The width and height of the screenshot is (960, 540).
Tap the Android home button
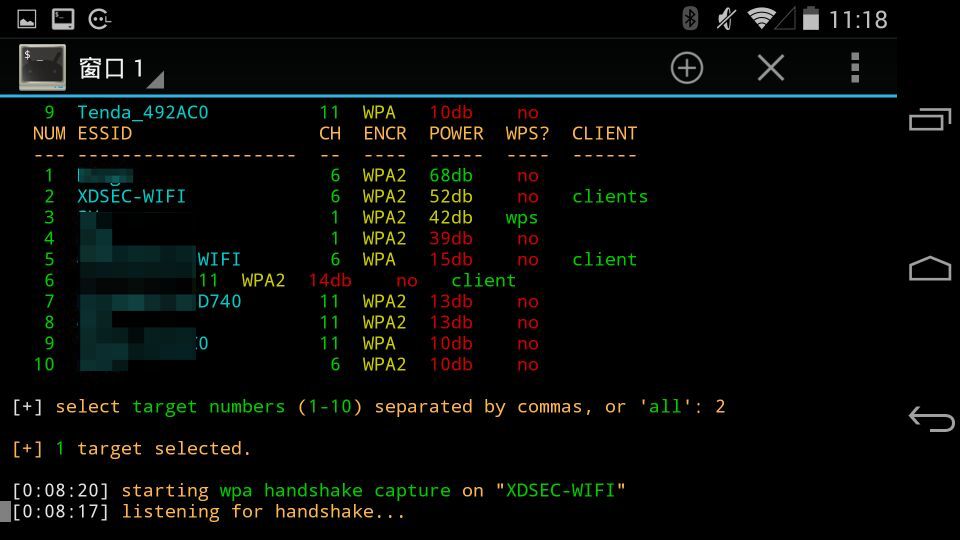pyautogui.click(x=929, y=268)
